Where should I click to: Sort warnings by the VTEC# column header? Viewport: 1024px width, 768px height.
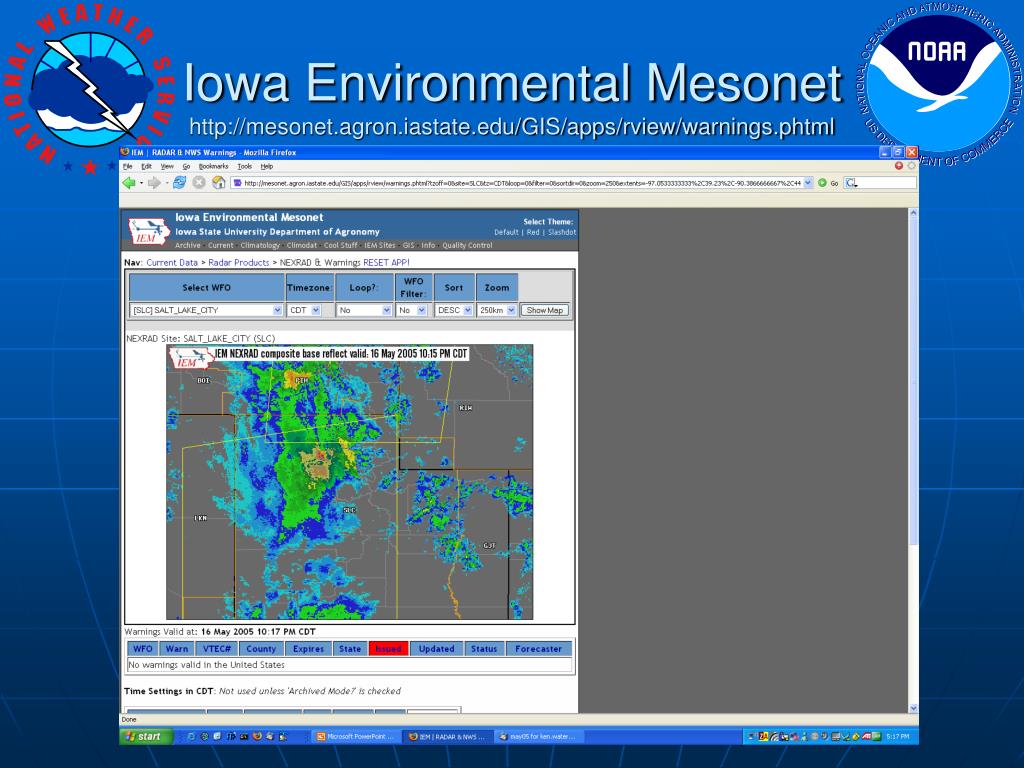[217, 648]
